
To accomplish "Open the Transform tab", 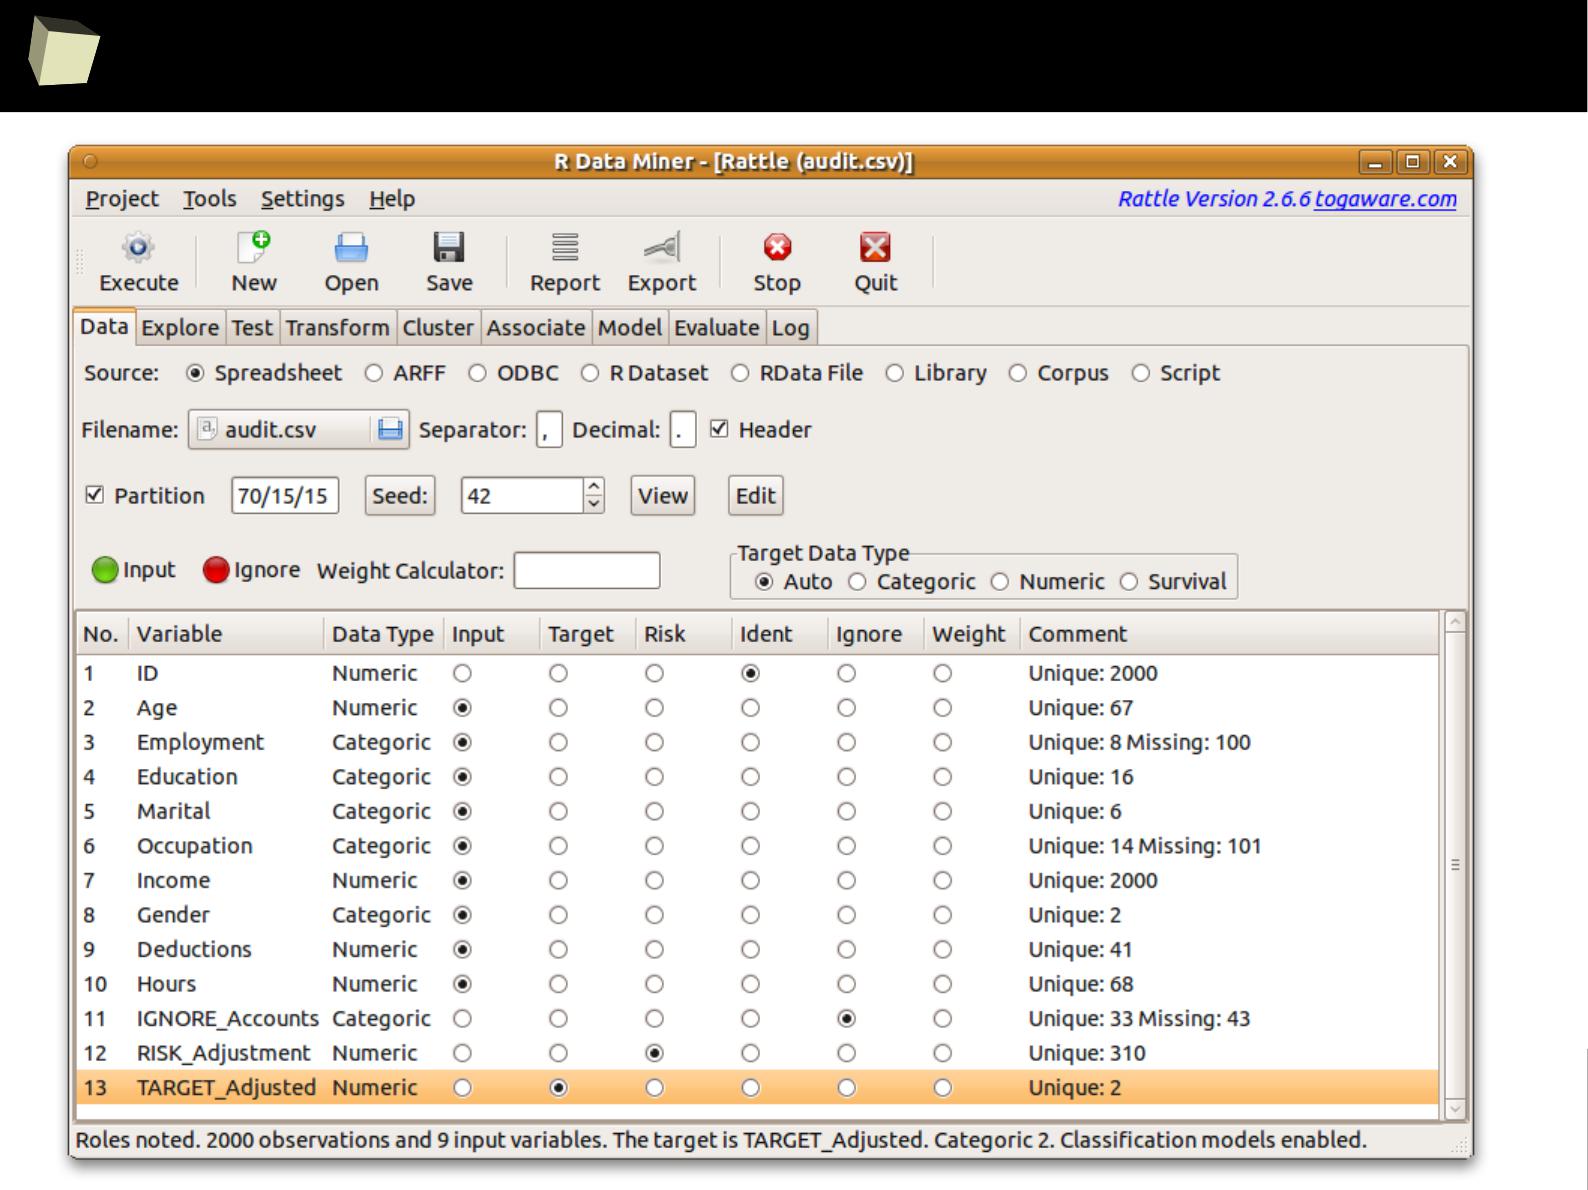I will click(x=337, y=328).
